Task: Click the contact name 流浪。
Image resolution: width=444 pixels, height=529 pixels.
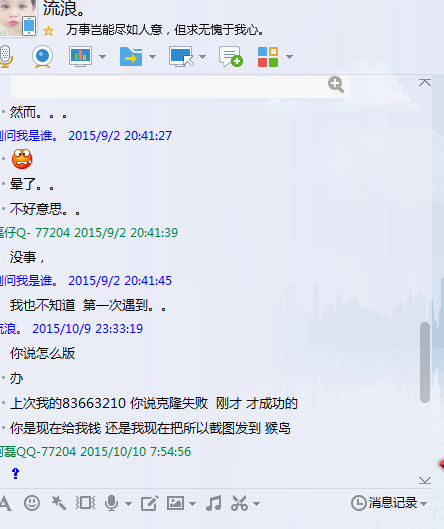Action: point(64,8)
